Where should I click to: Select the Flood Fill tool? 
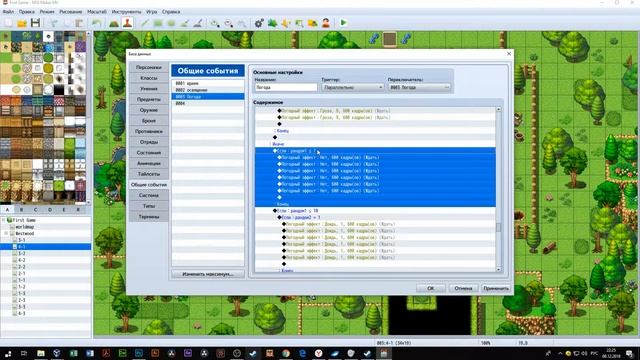tap(184, 23)
